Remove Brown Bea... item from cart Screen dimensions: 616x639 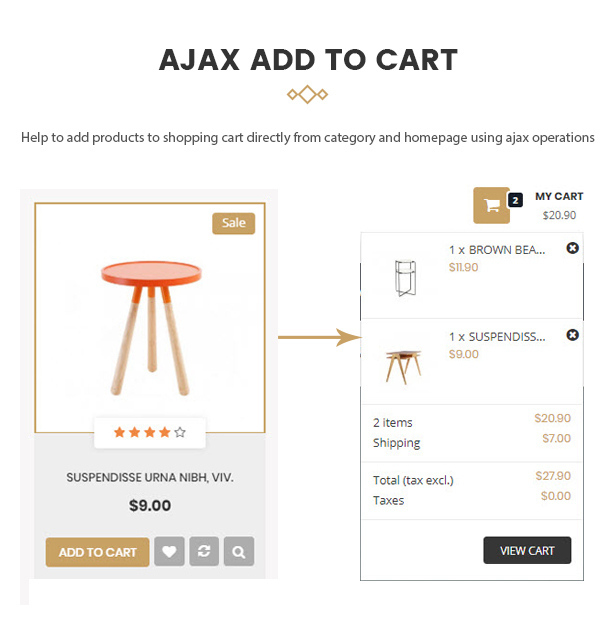[573, 248]
